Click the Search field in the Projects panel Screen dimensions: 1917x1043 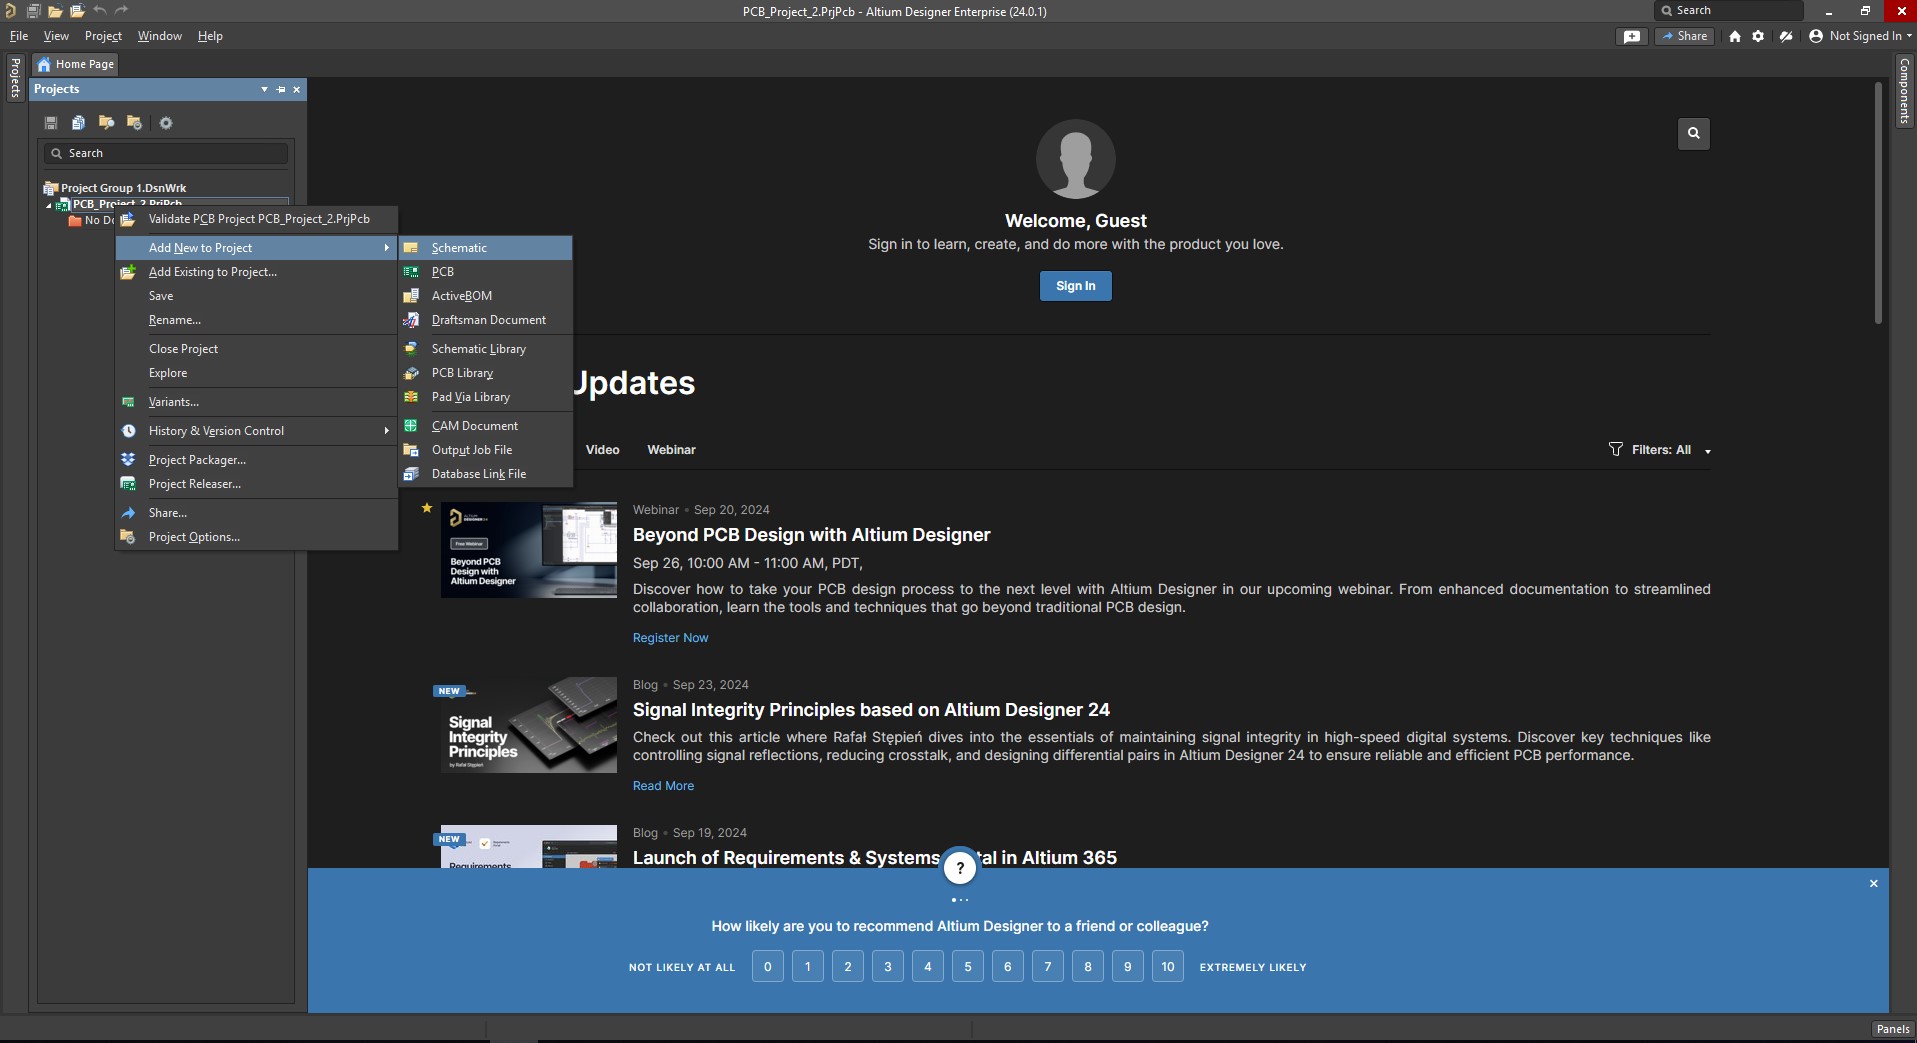166,153
